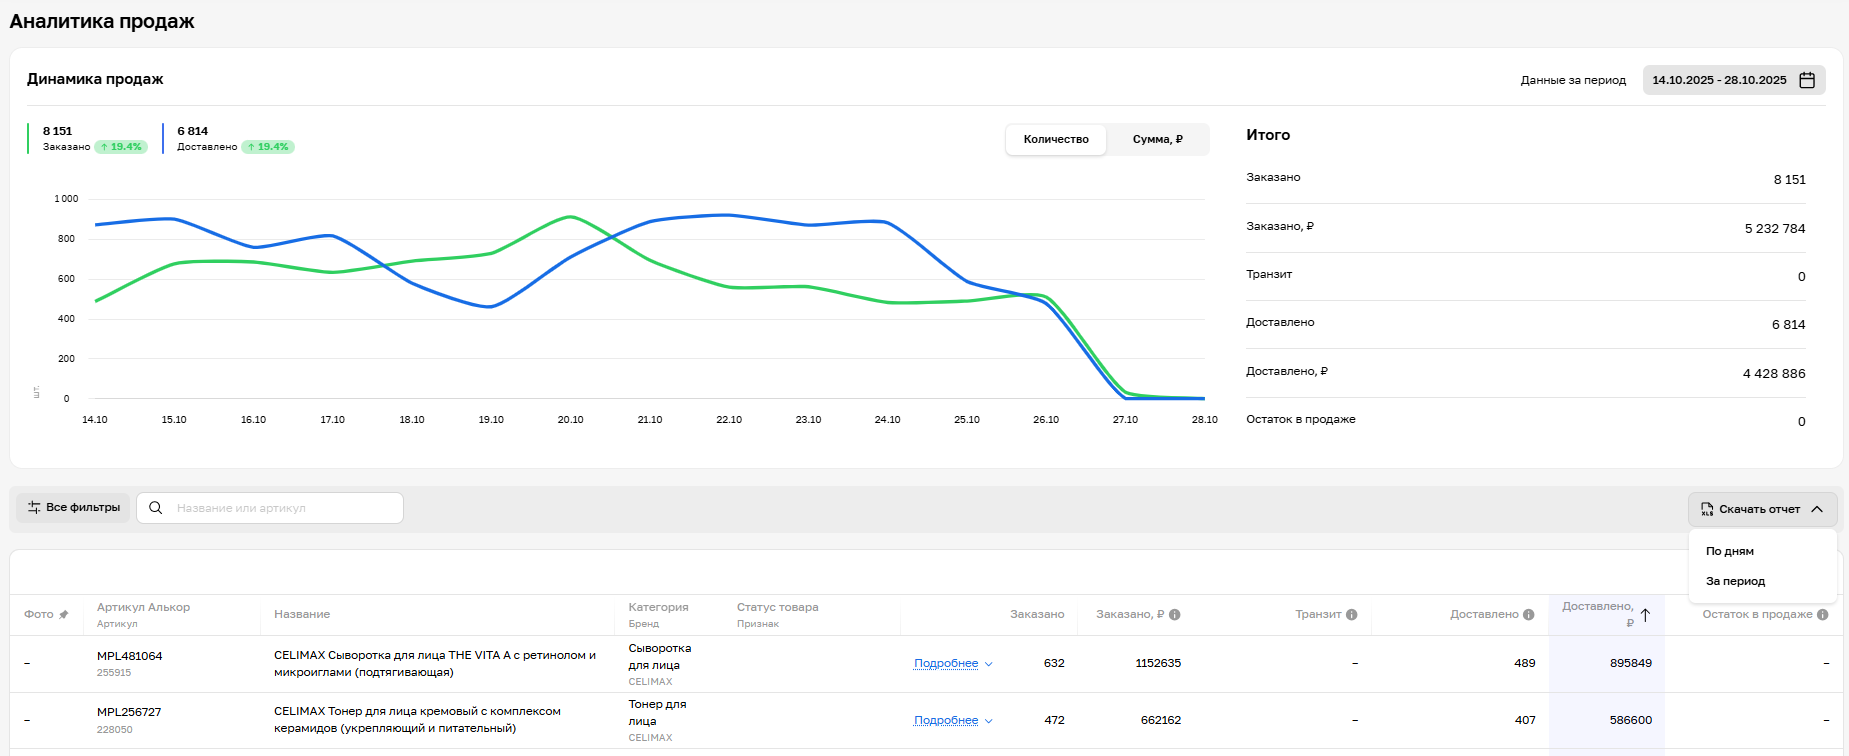Open date range 14.10.2025 - 28.10.2025 picker
Screen dimensions: 1849x756
[1719, 80]
